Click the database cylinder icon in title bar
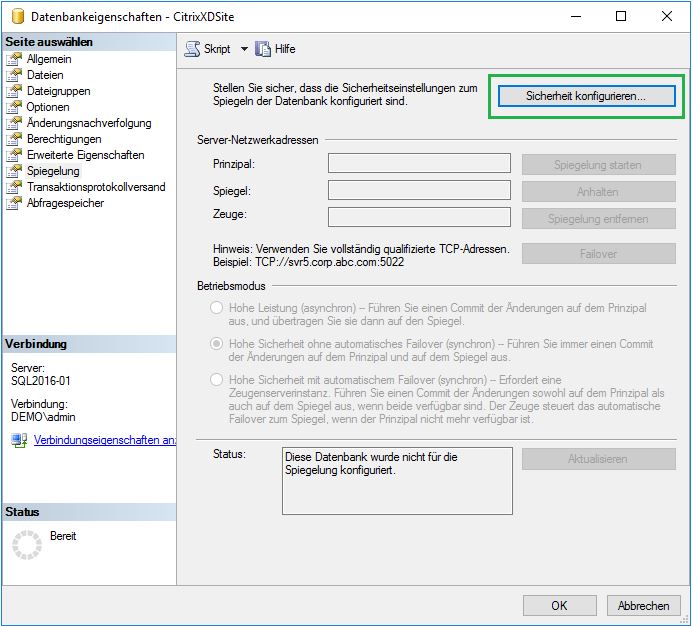Viewport: 693px width, 628px height. (x=18, y=17)
